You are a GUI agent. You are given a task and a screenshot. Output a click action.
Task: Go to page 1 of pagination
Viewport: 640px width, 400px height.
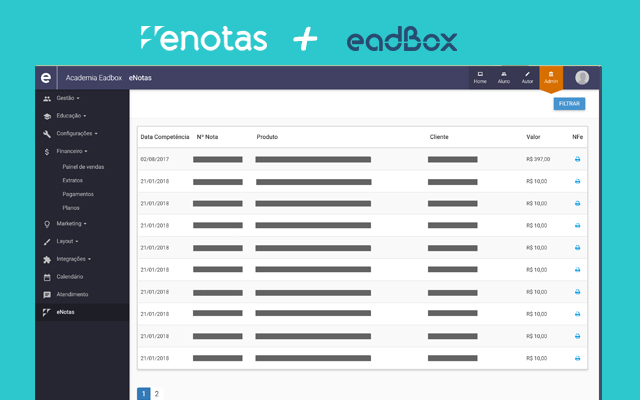(x=144, y=394)
